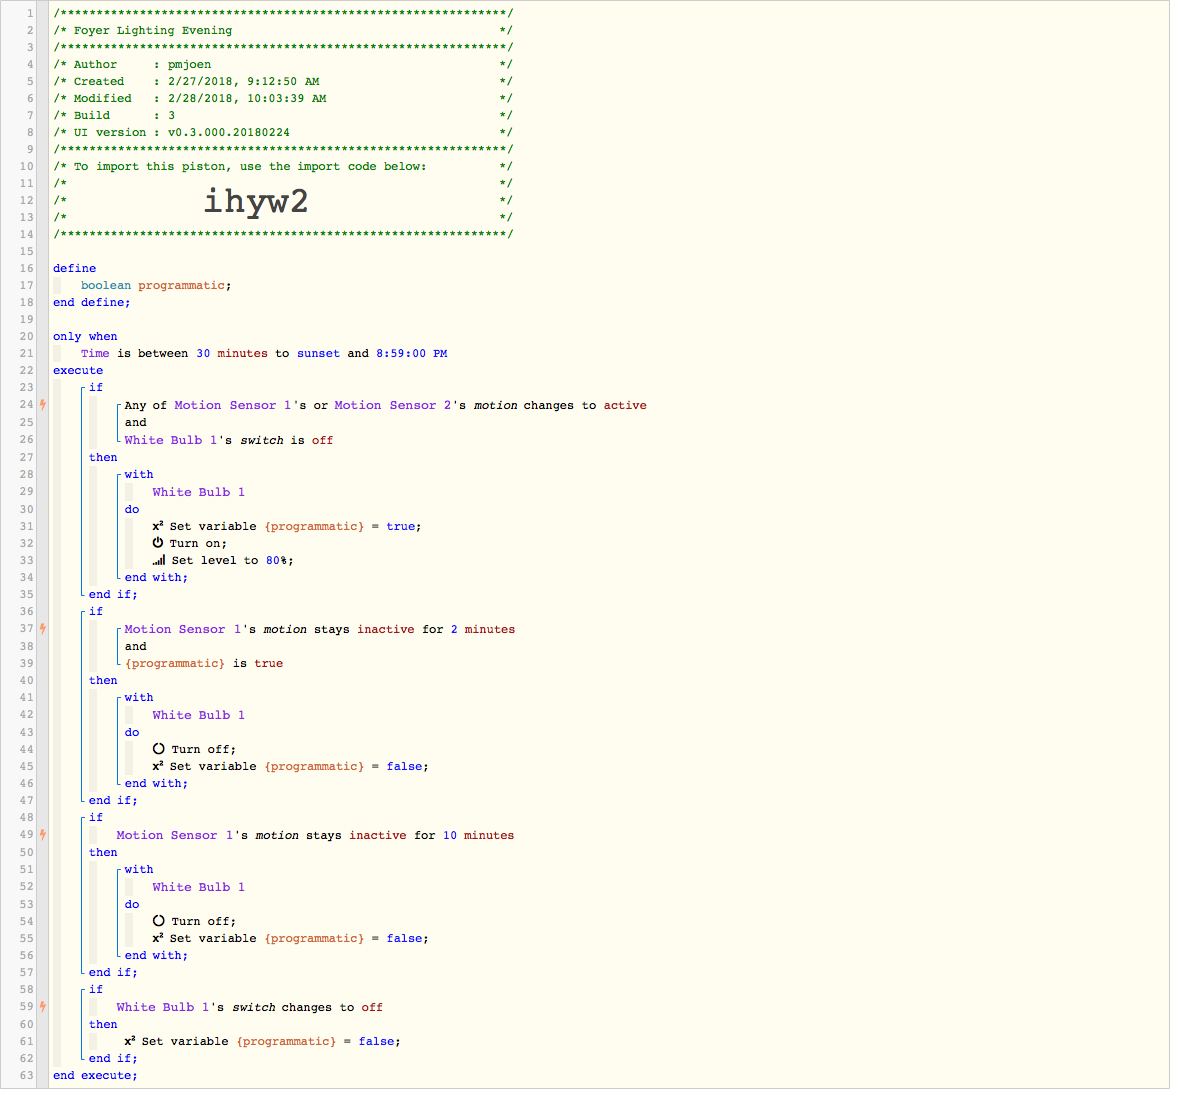
Task: Click 'White Bulb 1' device on line 52
Action: point(198,887)
